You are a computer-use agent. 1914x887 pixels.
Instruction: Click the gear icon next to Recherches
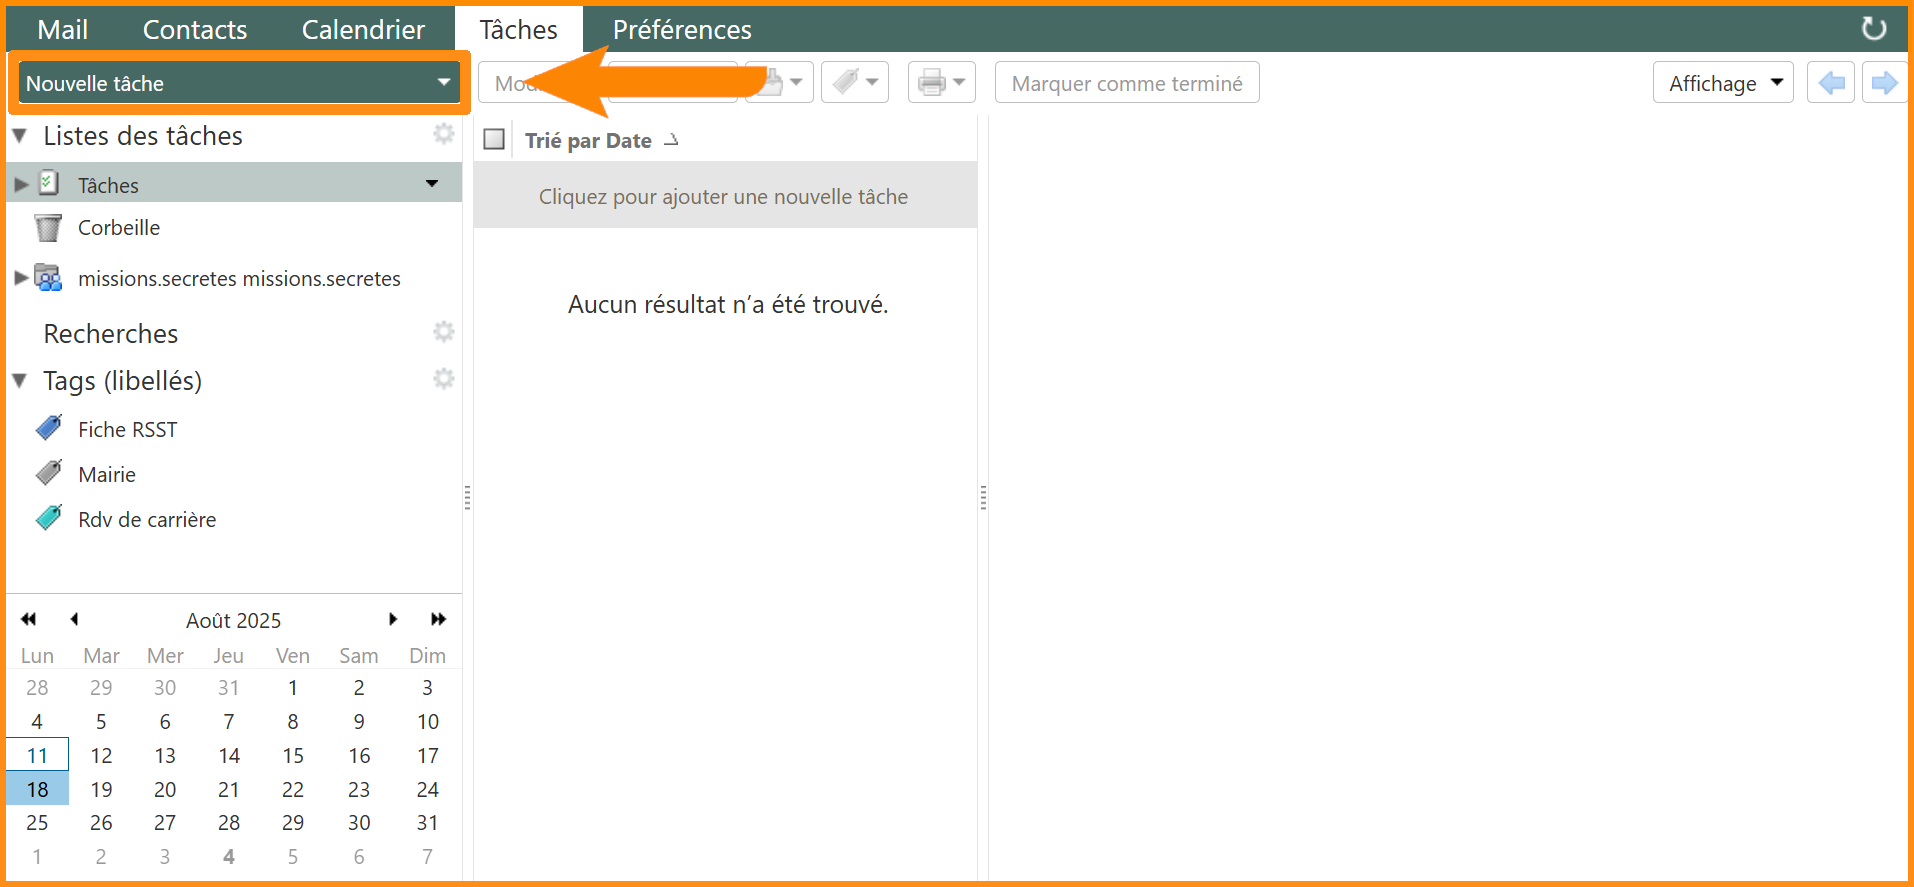(x=443, y=332)
